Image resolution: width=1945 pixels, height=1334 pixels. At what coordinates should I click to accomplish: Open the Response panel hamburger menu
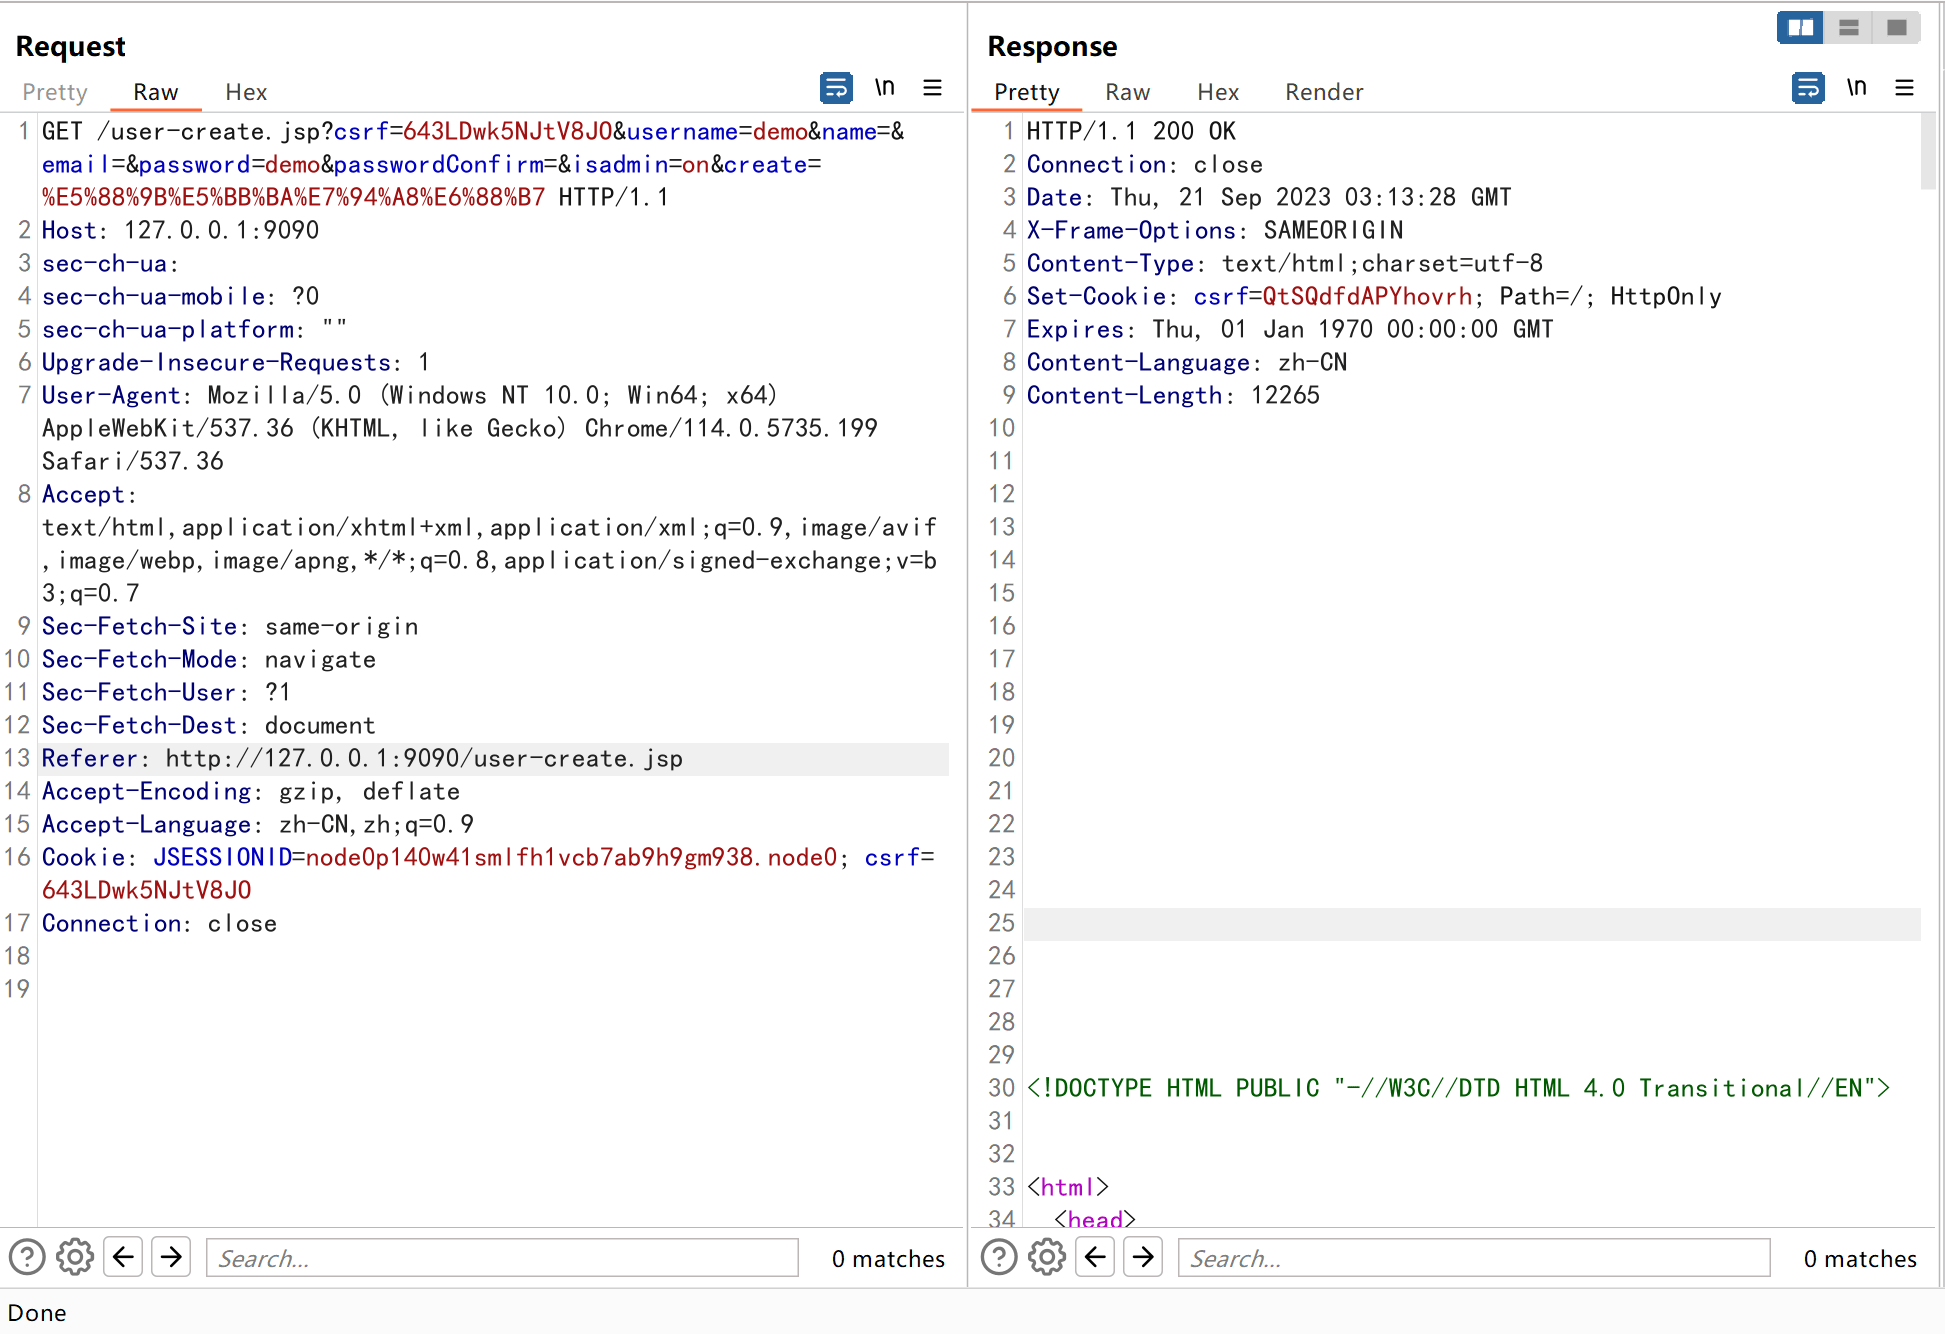pos(1904,88)
